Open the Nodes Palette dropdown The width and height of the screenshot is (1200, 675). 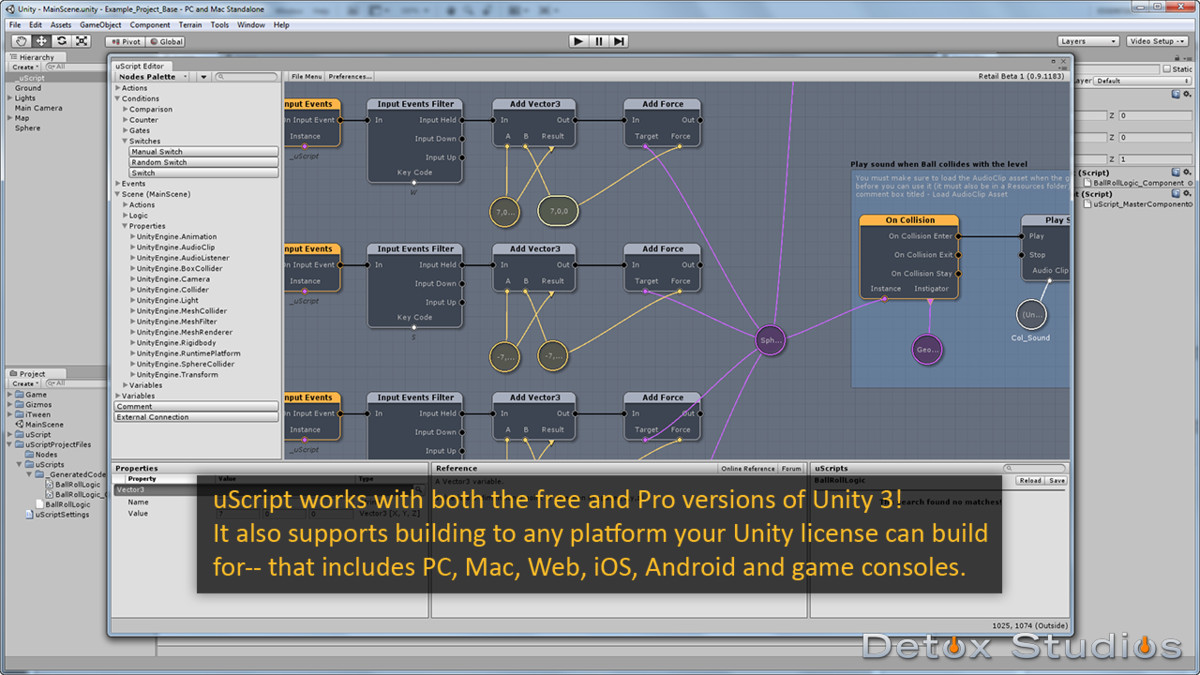pyautogui.click(x=153, y=76)
